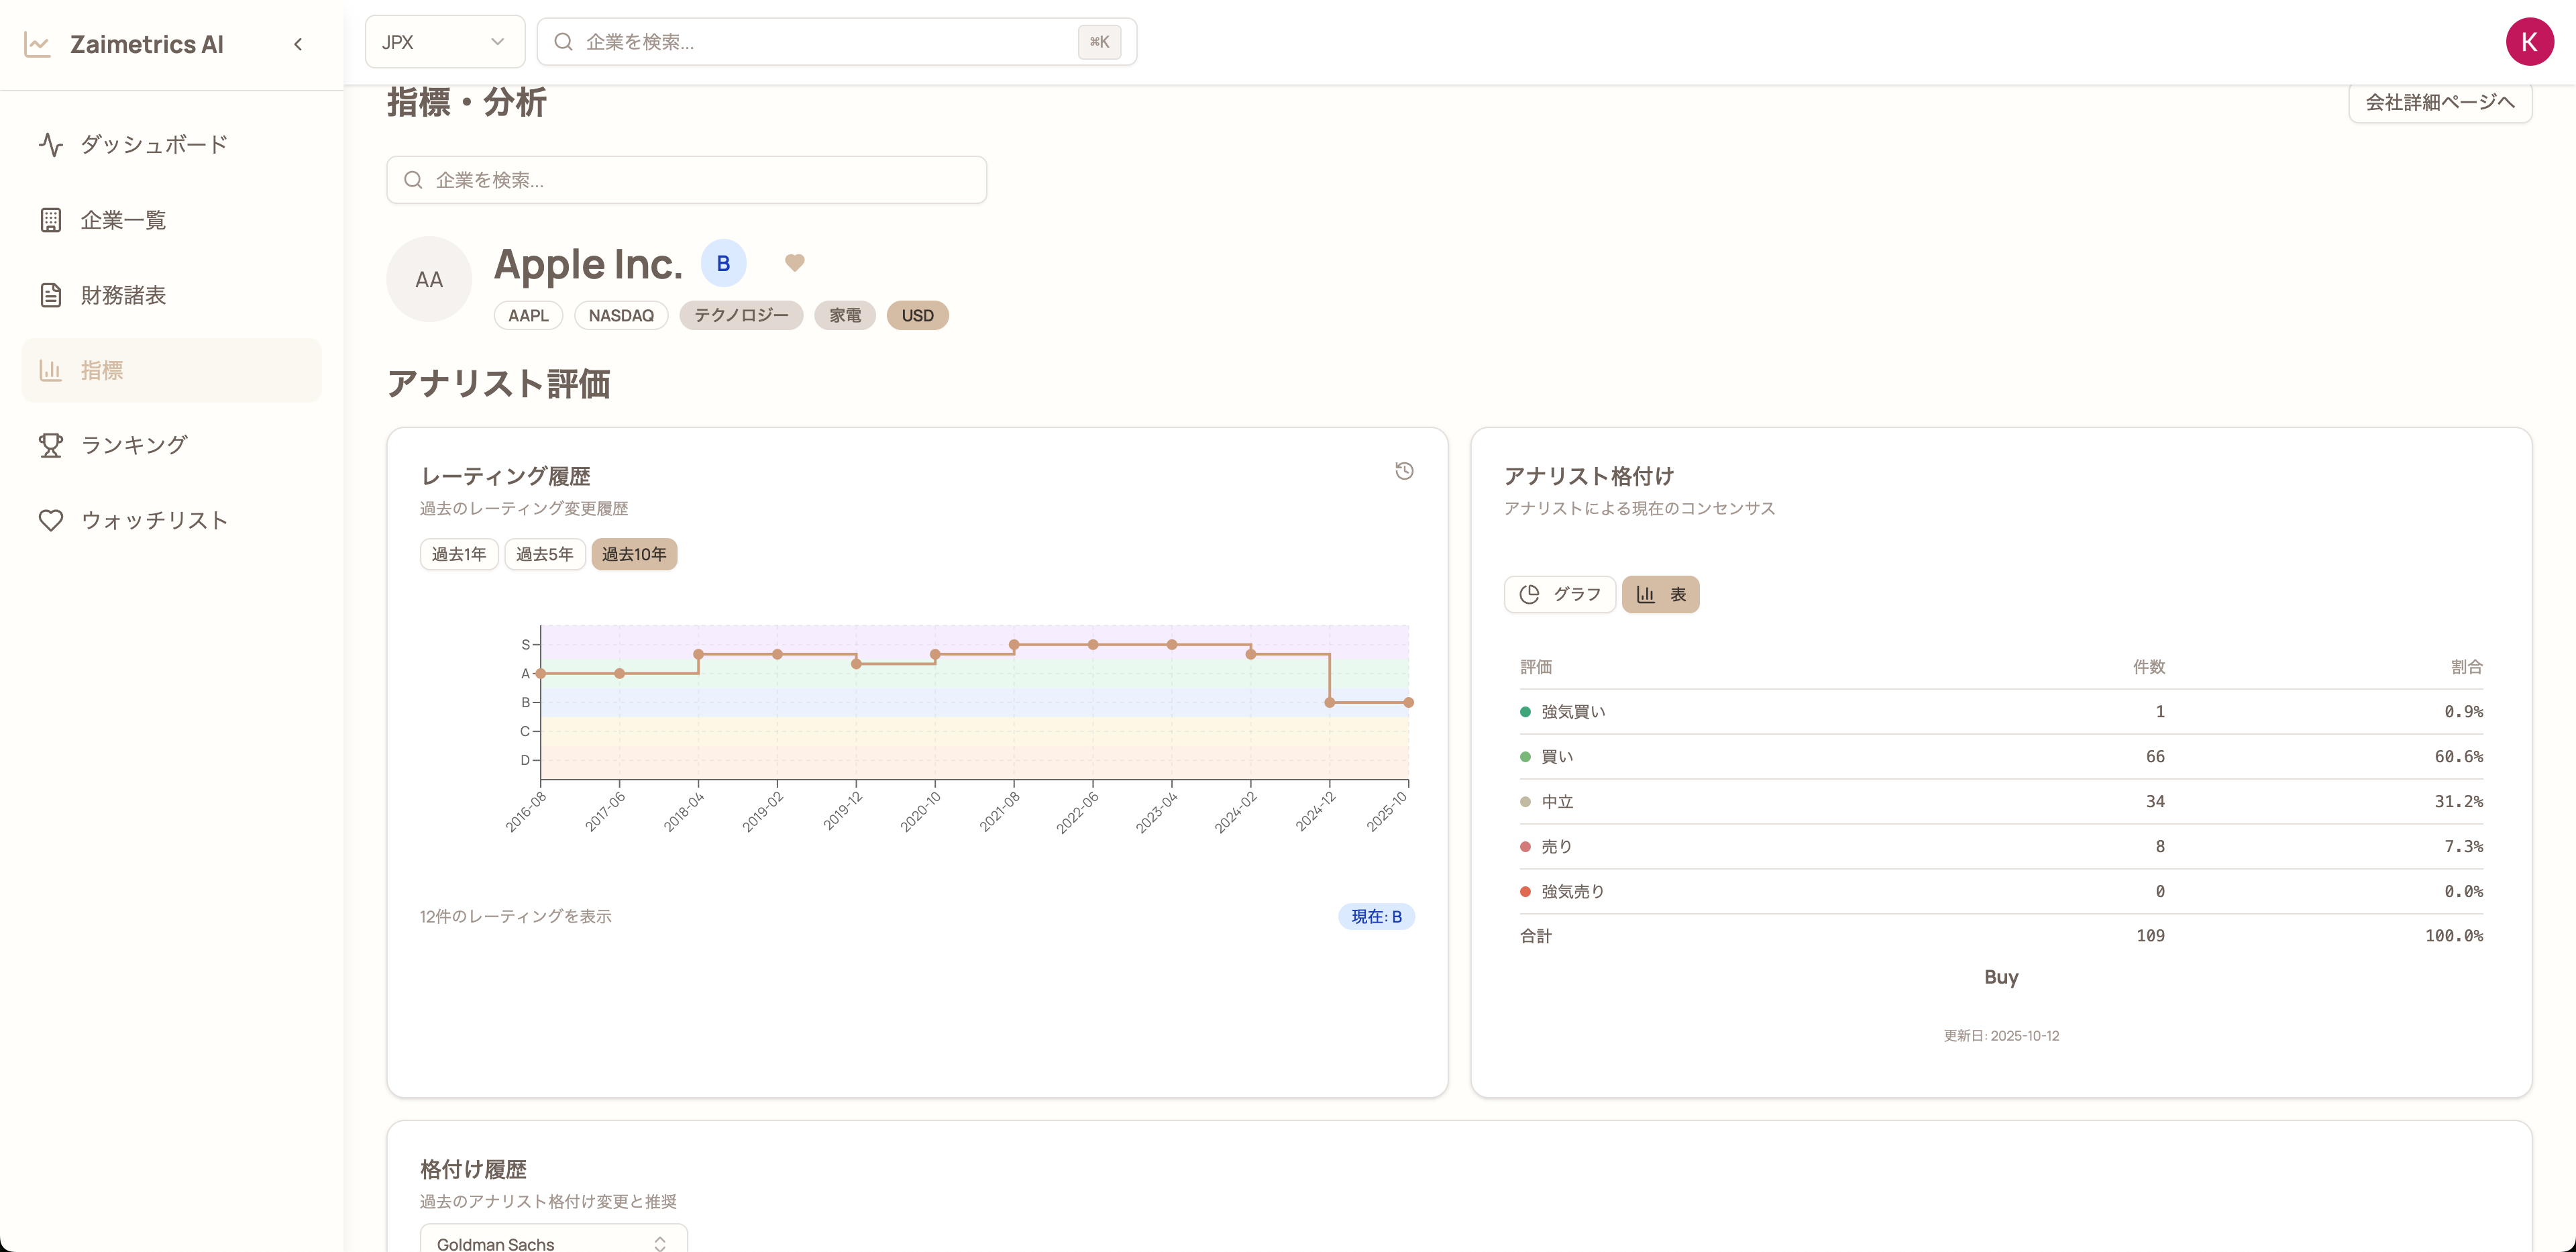Select the 過去1年 range tab
This screenshot has height=1252, width=2576.
459,554
